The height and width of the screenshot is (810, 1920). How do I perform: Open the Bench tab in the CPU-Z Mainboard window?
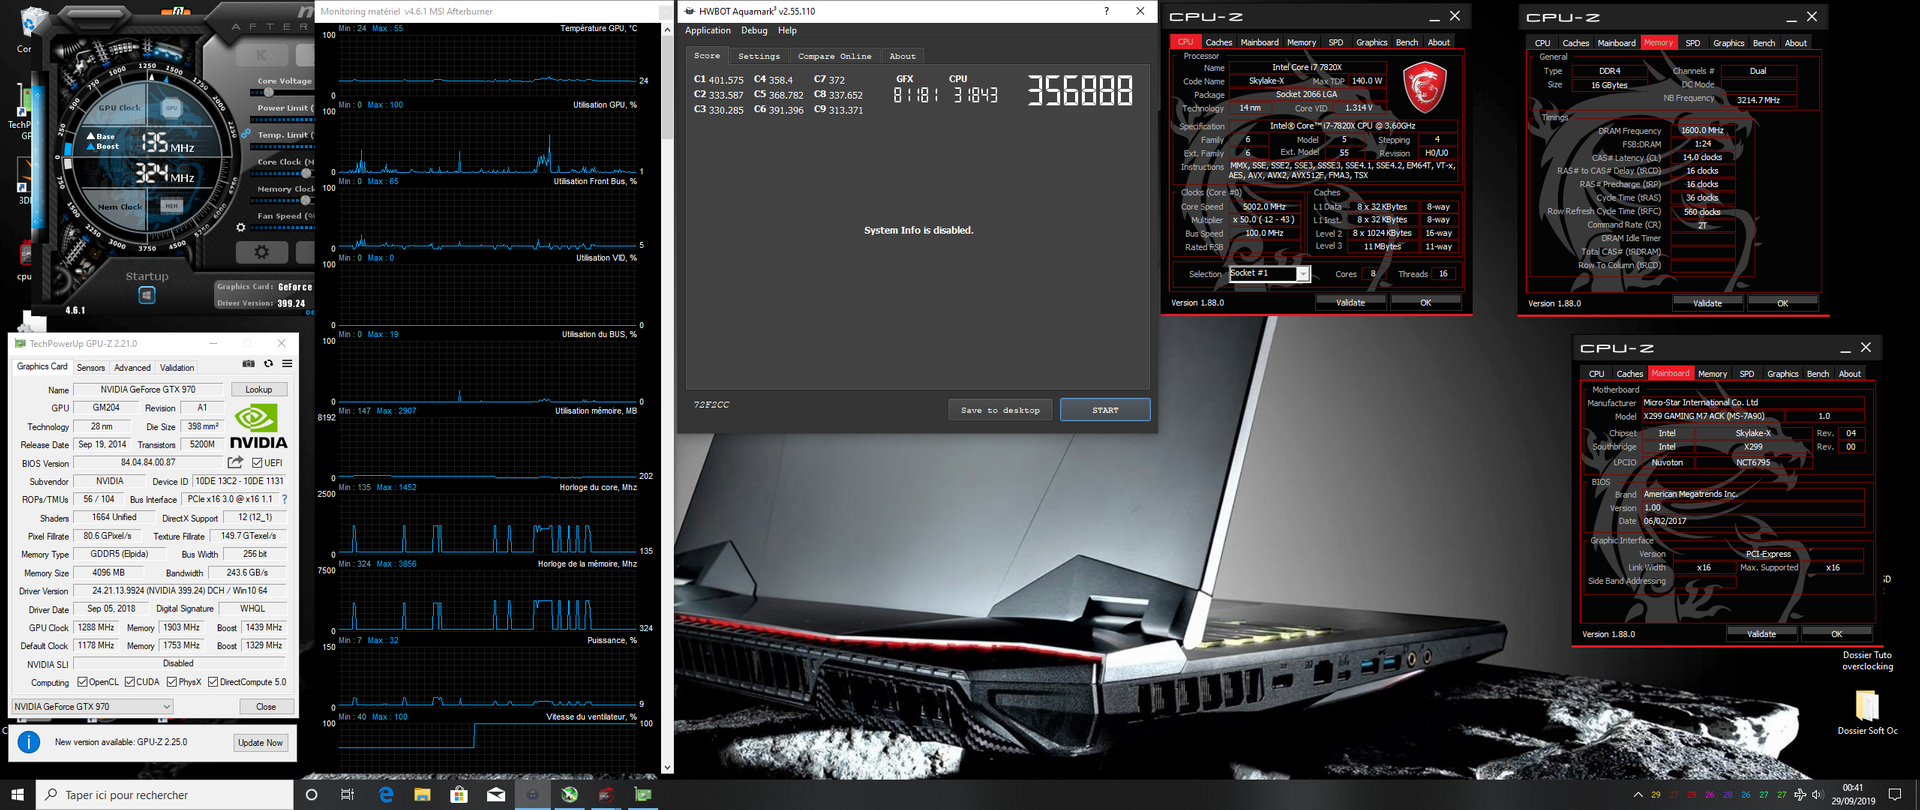1818,374
